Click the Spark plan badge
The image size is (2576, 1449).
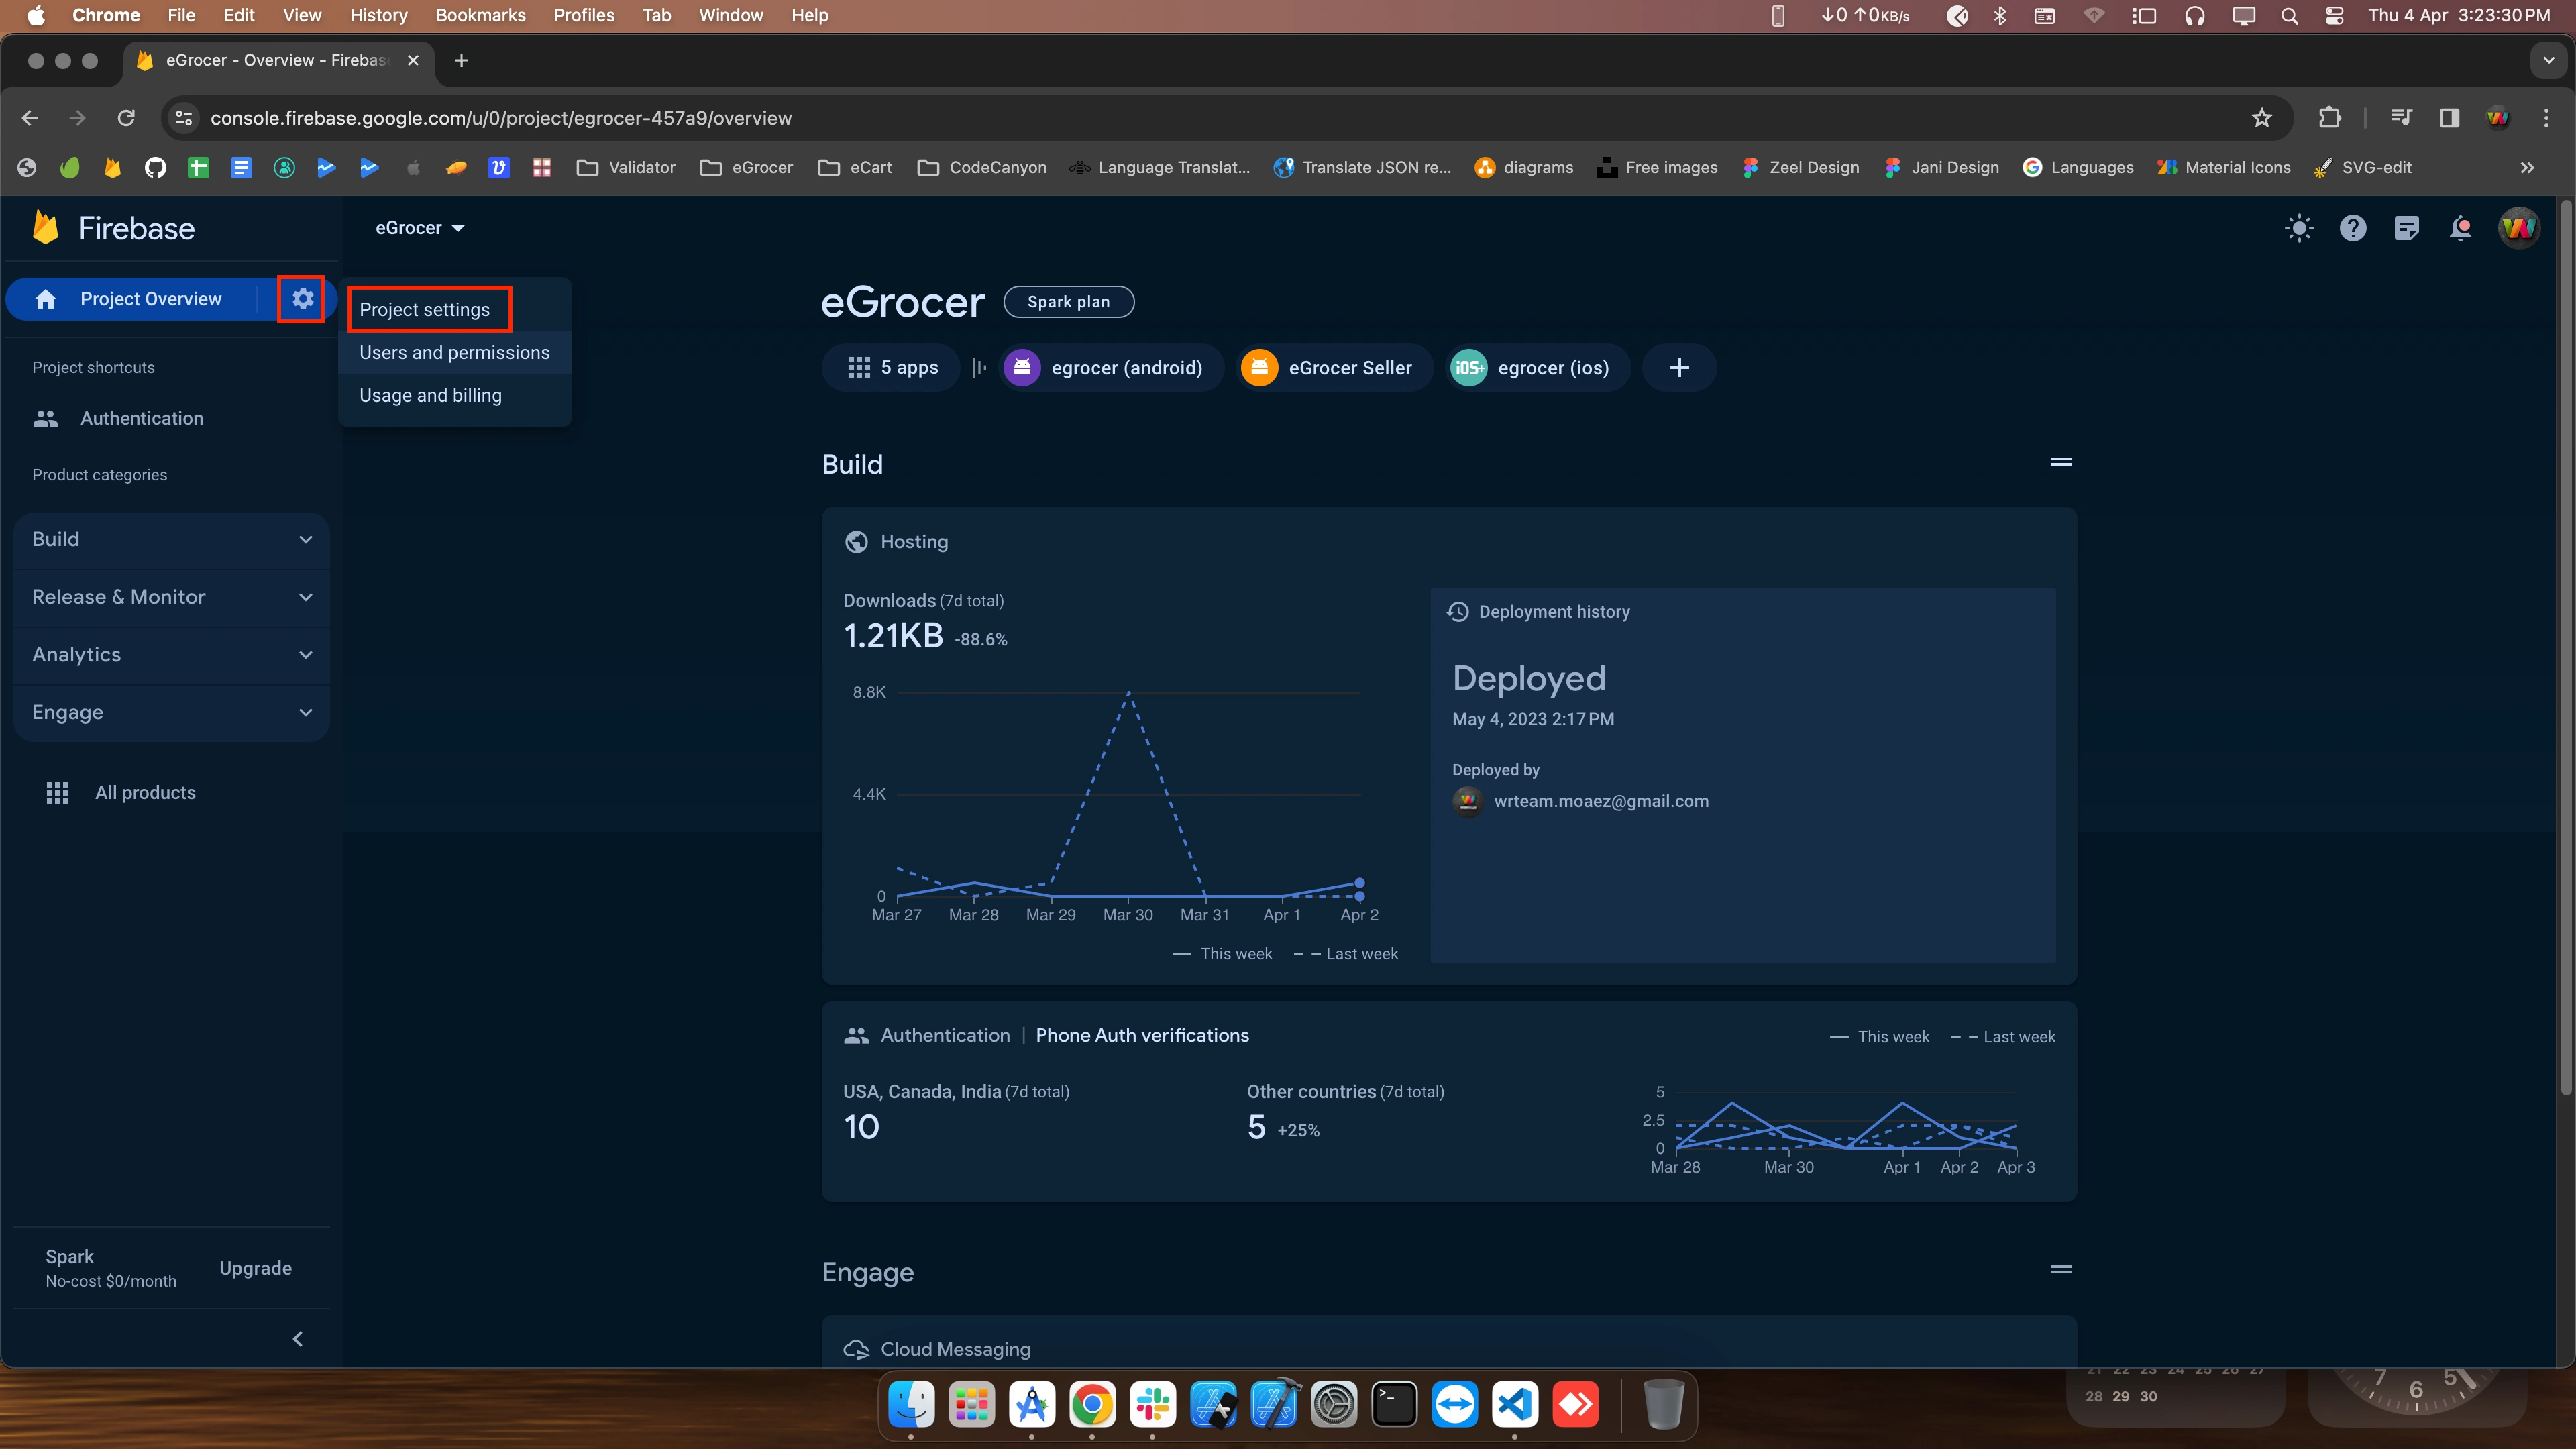[1068, 302]
